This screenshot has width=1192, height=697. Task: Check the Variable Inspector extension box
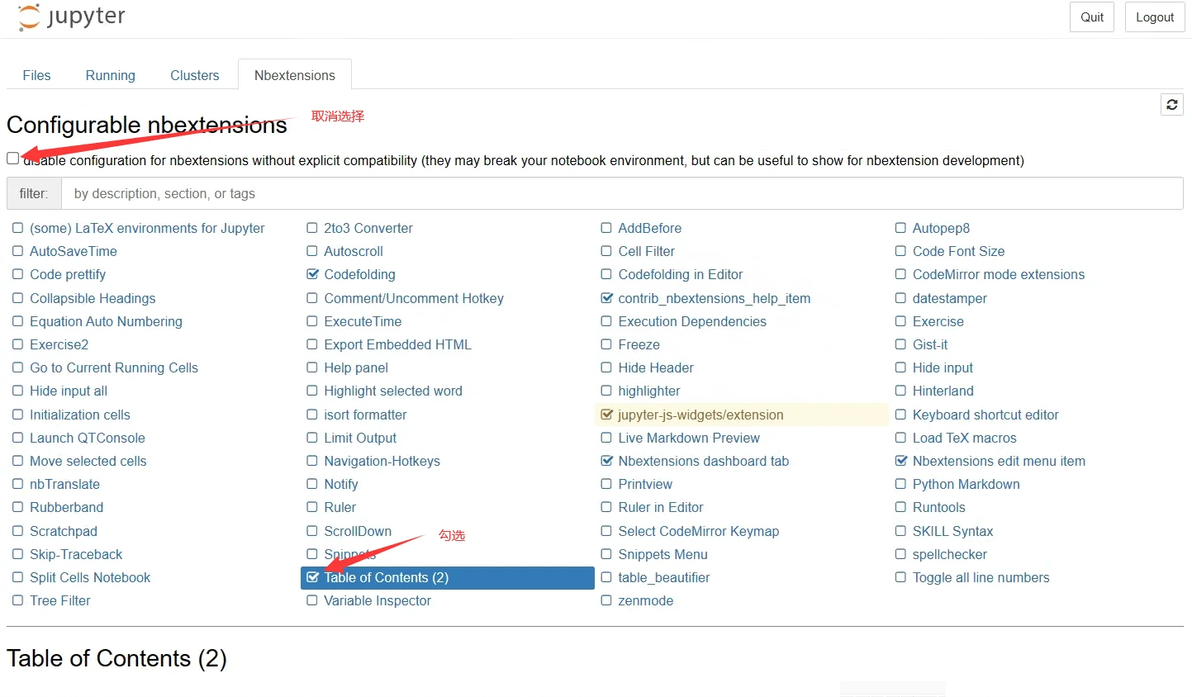point(313,601)
